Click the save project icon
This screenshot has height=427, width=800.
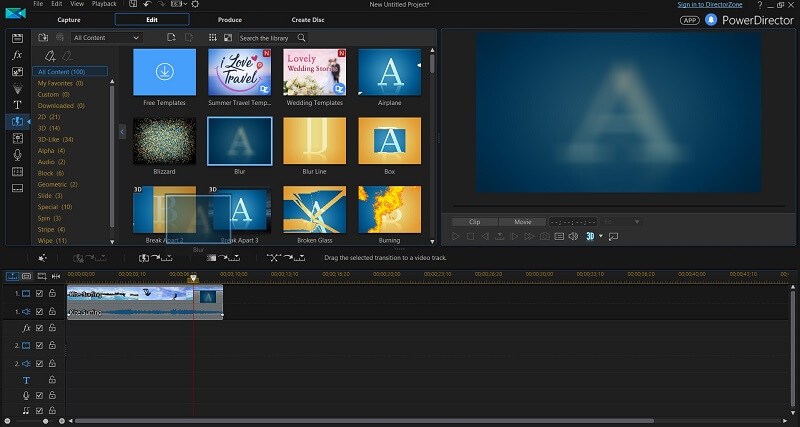(133, 4)
